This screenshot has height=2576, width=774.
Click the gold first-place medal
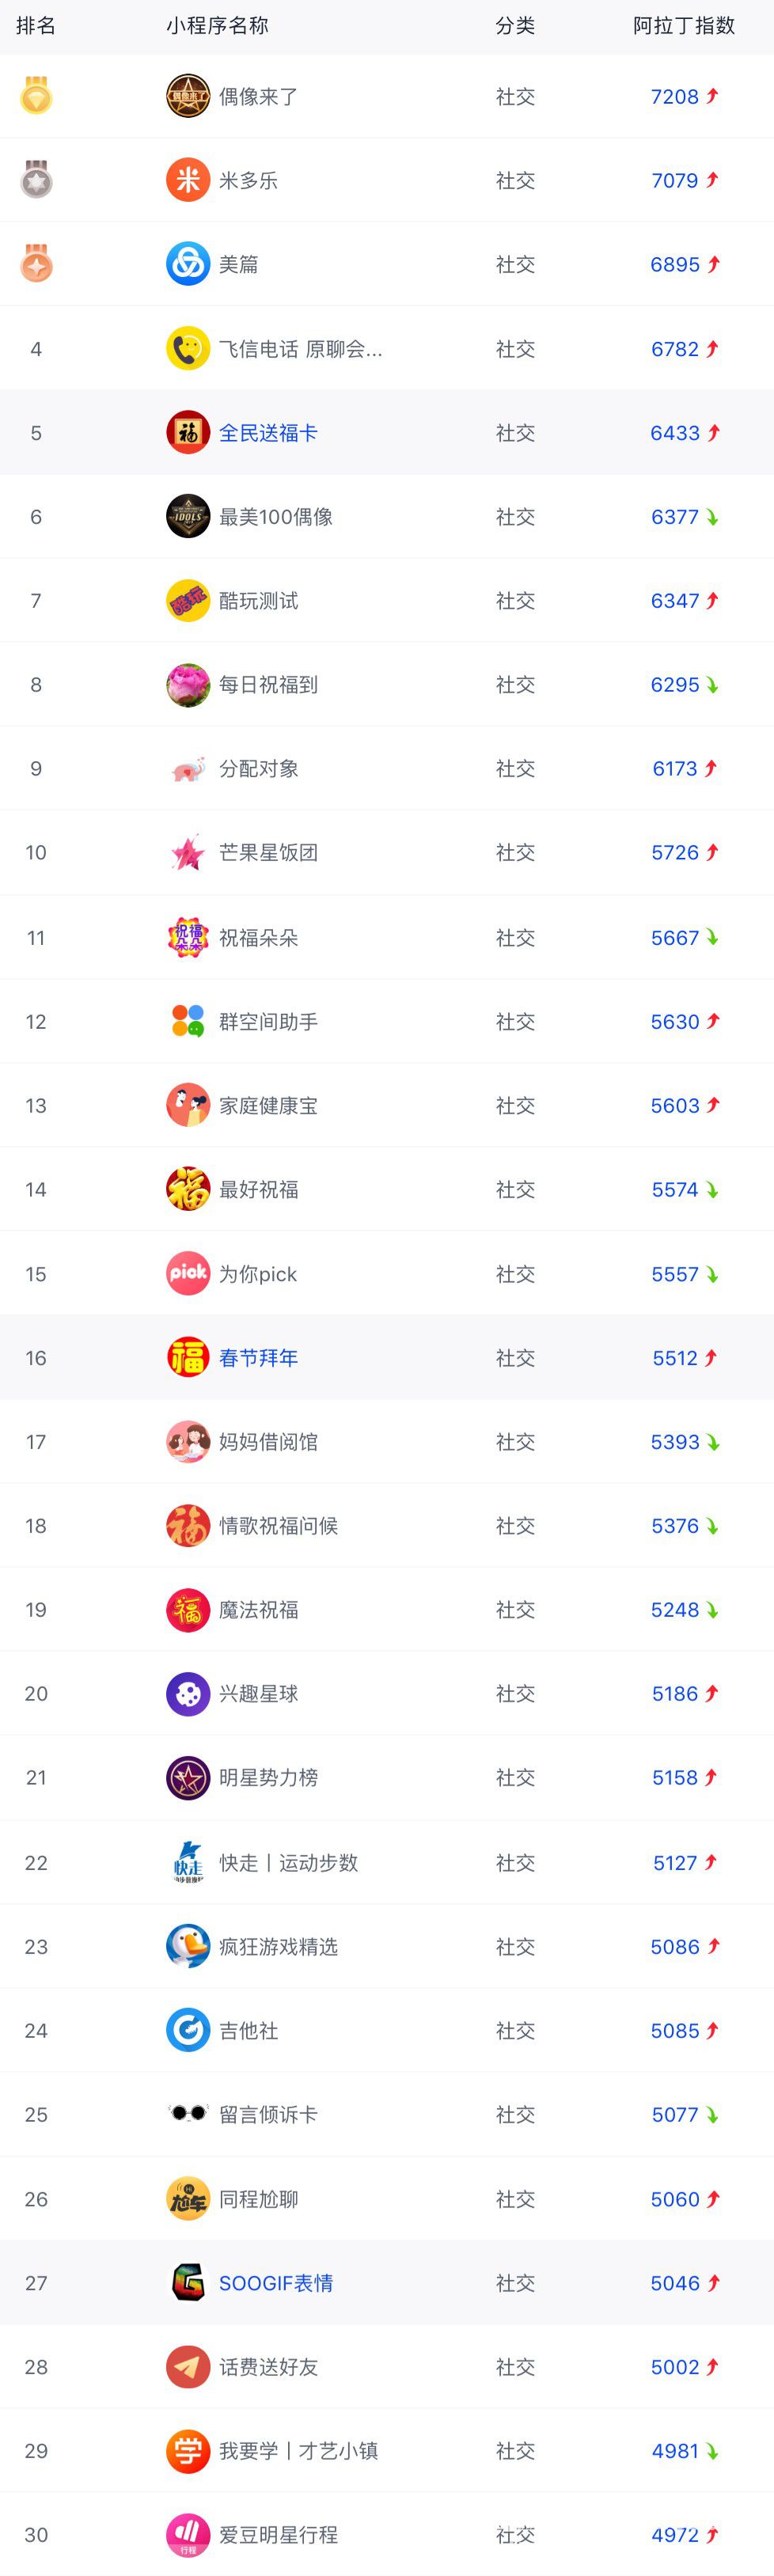[36, 96]
